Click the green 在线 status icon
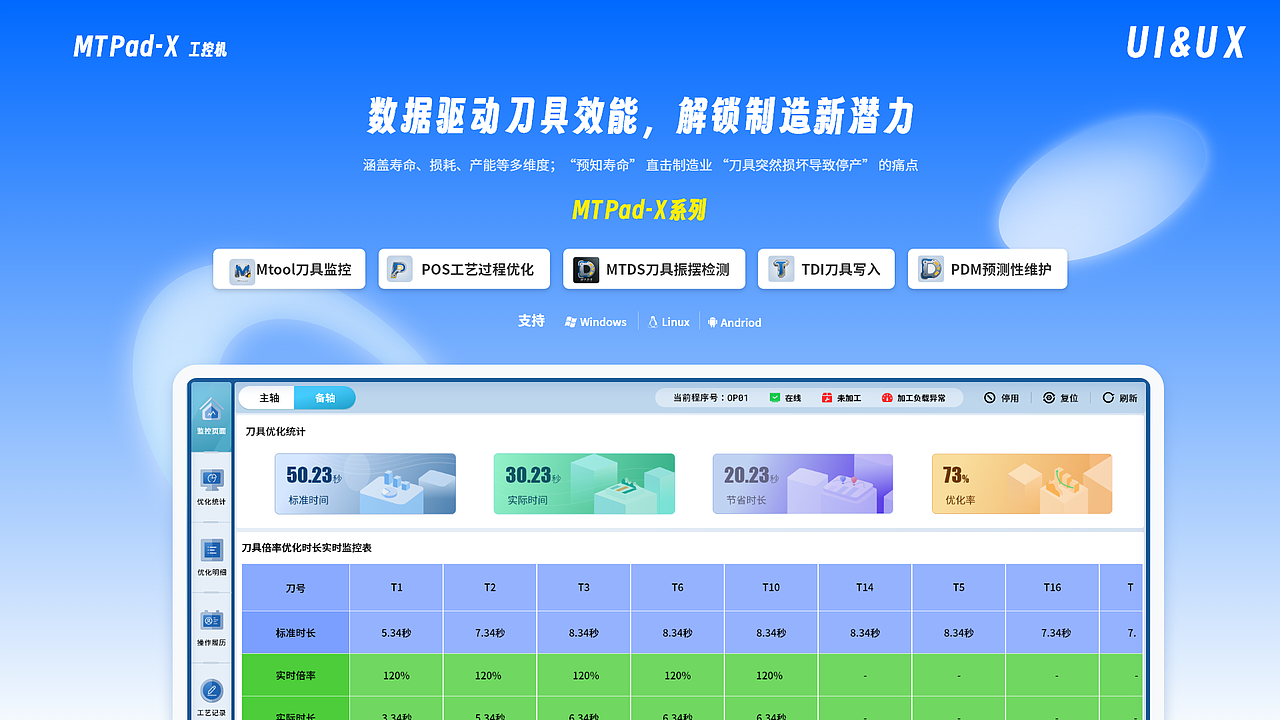This screenshot has height=720, width=1280. pos(775,397)
